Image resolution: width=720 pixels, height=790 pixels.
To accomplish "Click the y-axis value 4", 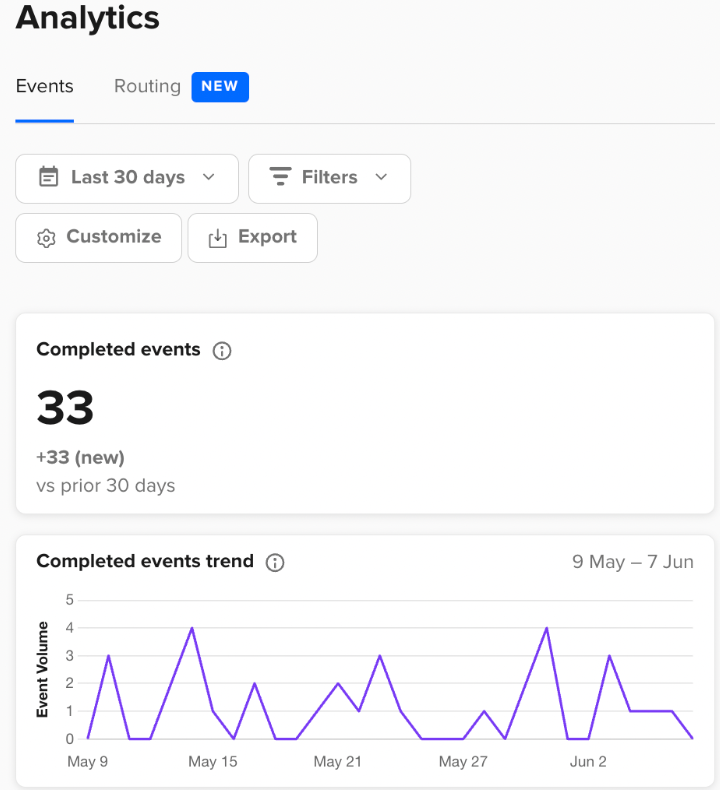I will (x=70, y=628).
